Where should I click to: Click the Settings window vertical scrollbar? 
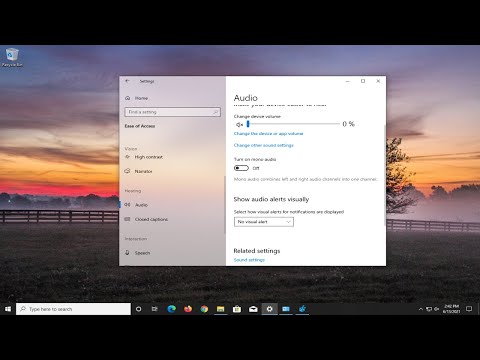click(385, 175)
